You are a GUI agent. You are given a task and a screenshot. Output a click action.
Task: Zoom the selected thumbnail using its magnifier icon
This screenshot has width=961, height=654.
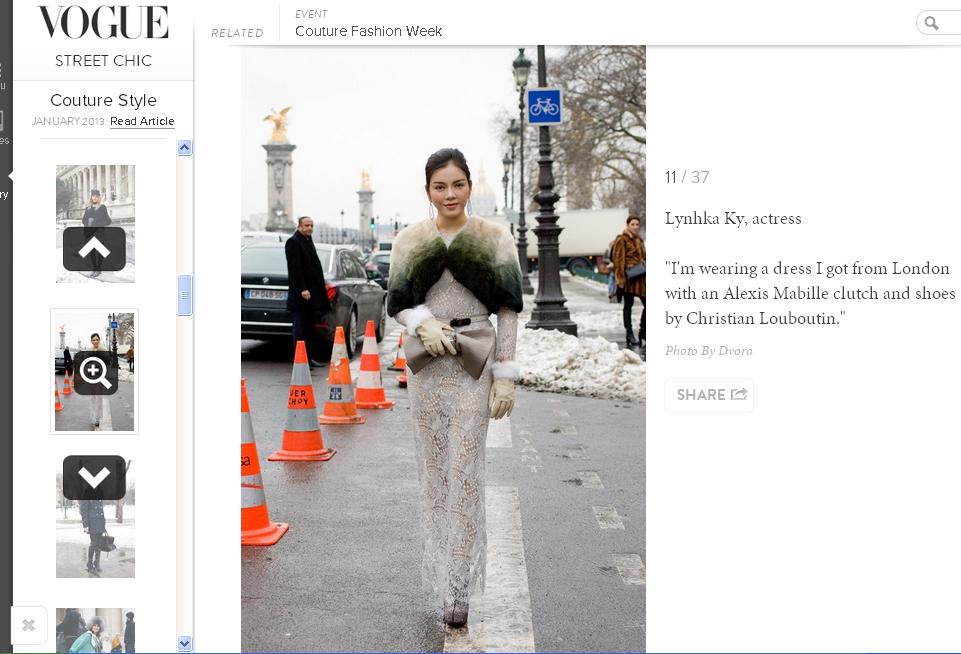(95, 373)
